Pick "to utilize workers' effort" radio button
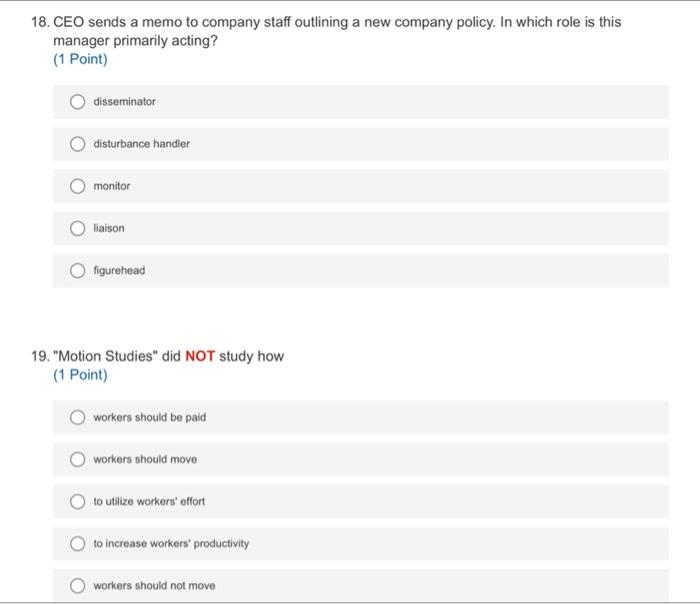700x604 pixels. tap(77, 501)
